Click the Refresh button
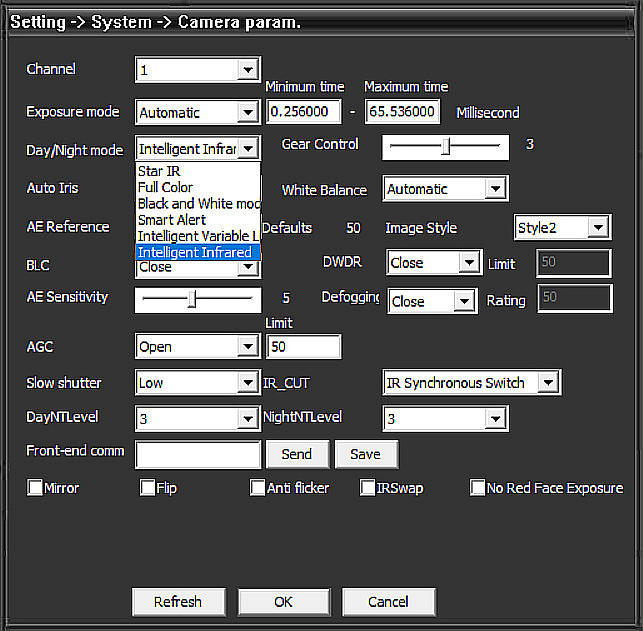 pyautogui.click(x=178, y=602)
